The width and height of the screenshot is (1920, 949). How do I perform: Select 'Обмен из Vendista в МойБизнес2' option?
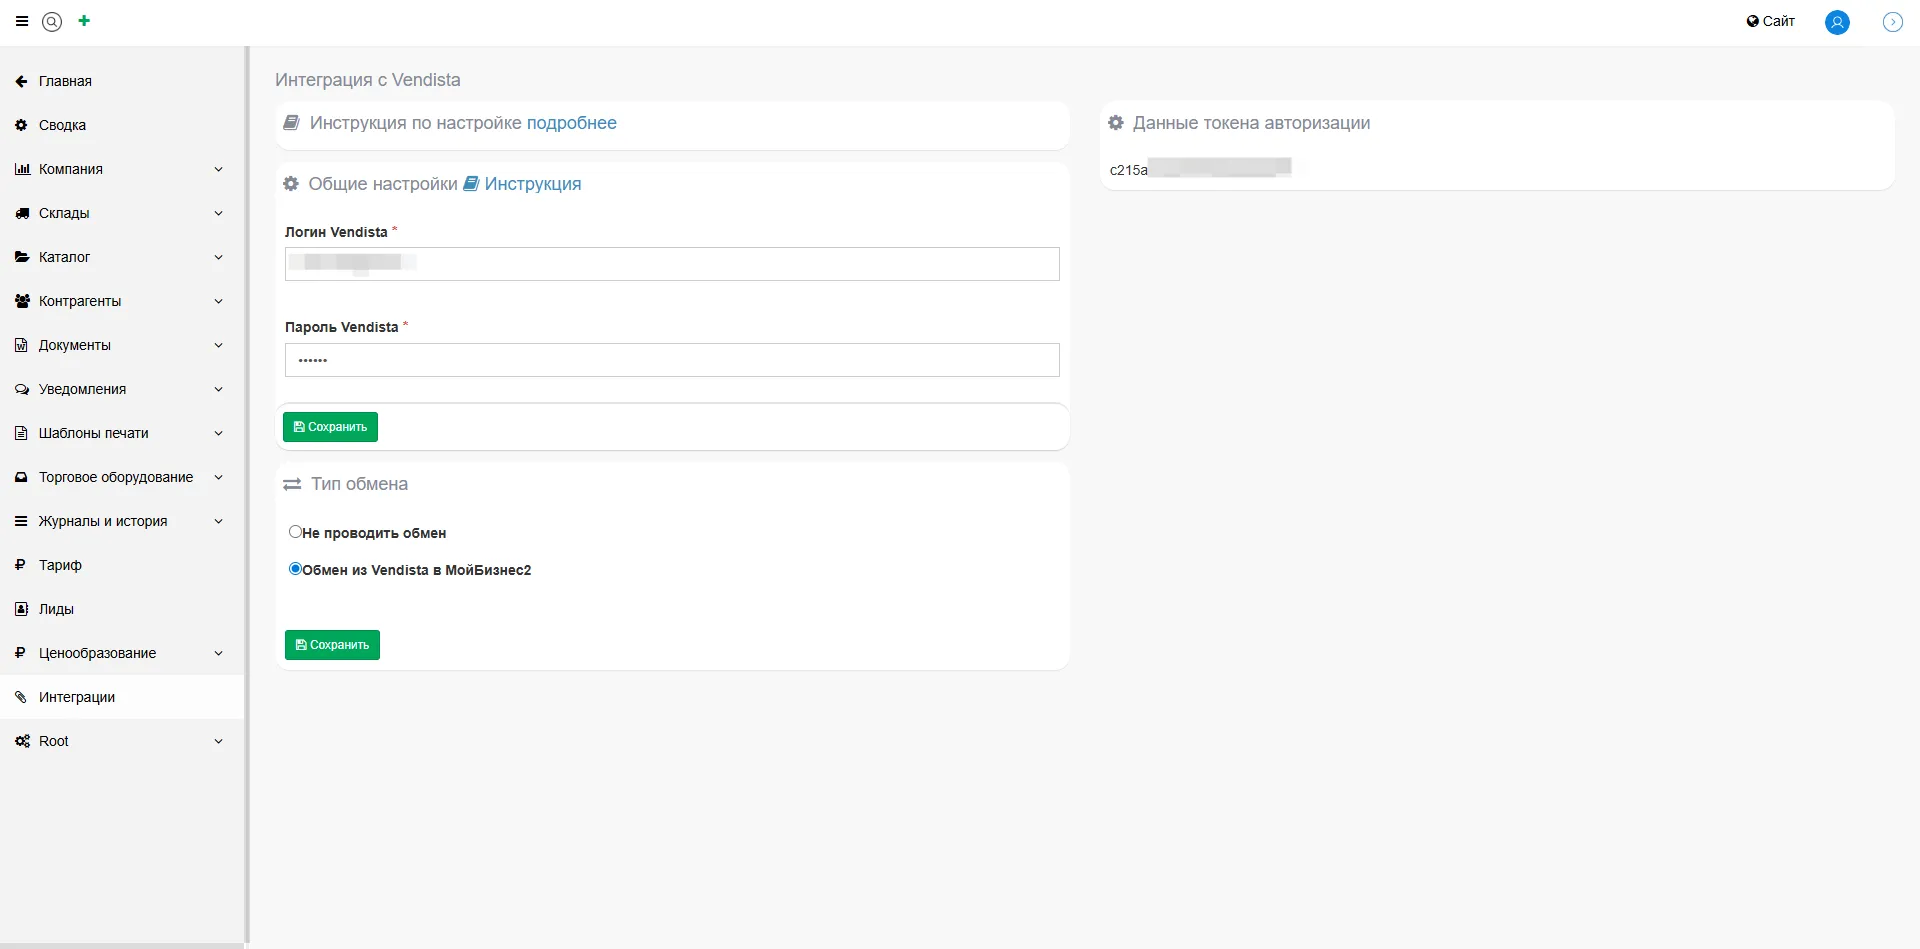[x=295, y=569]
